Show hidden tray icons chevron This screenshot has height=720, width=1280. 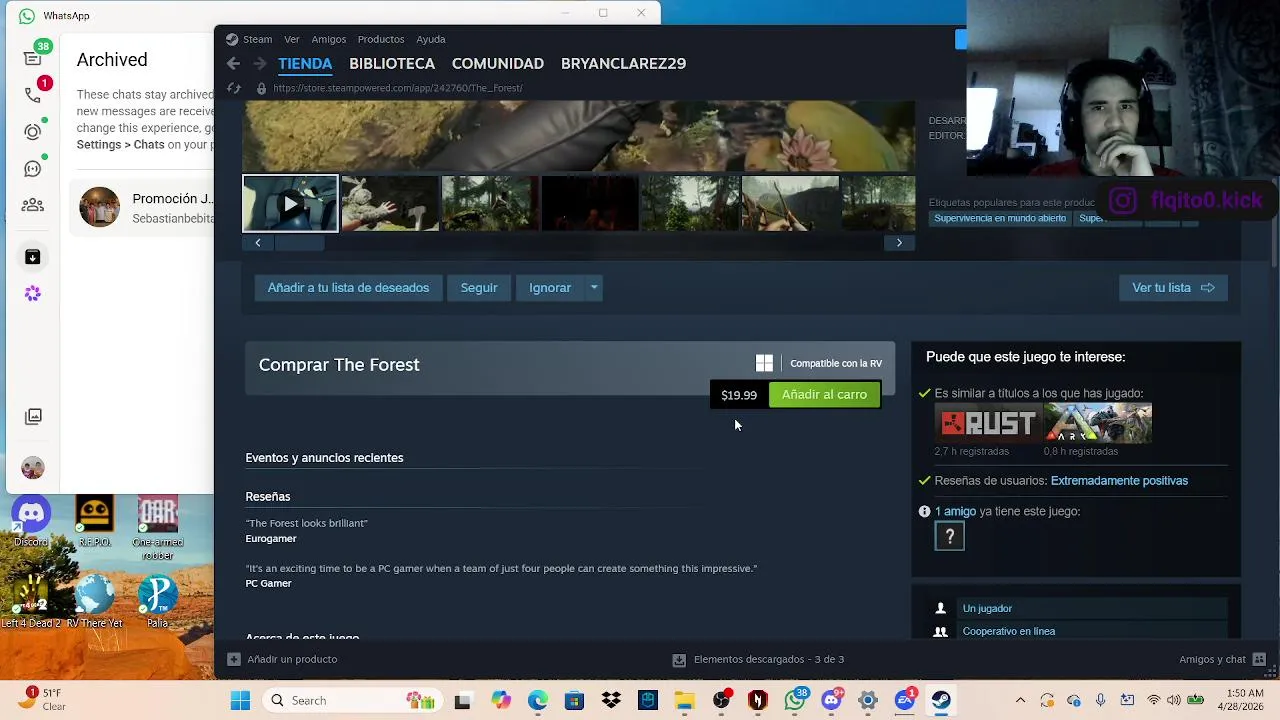click(x=1020, y=701)
